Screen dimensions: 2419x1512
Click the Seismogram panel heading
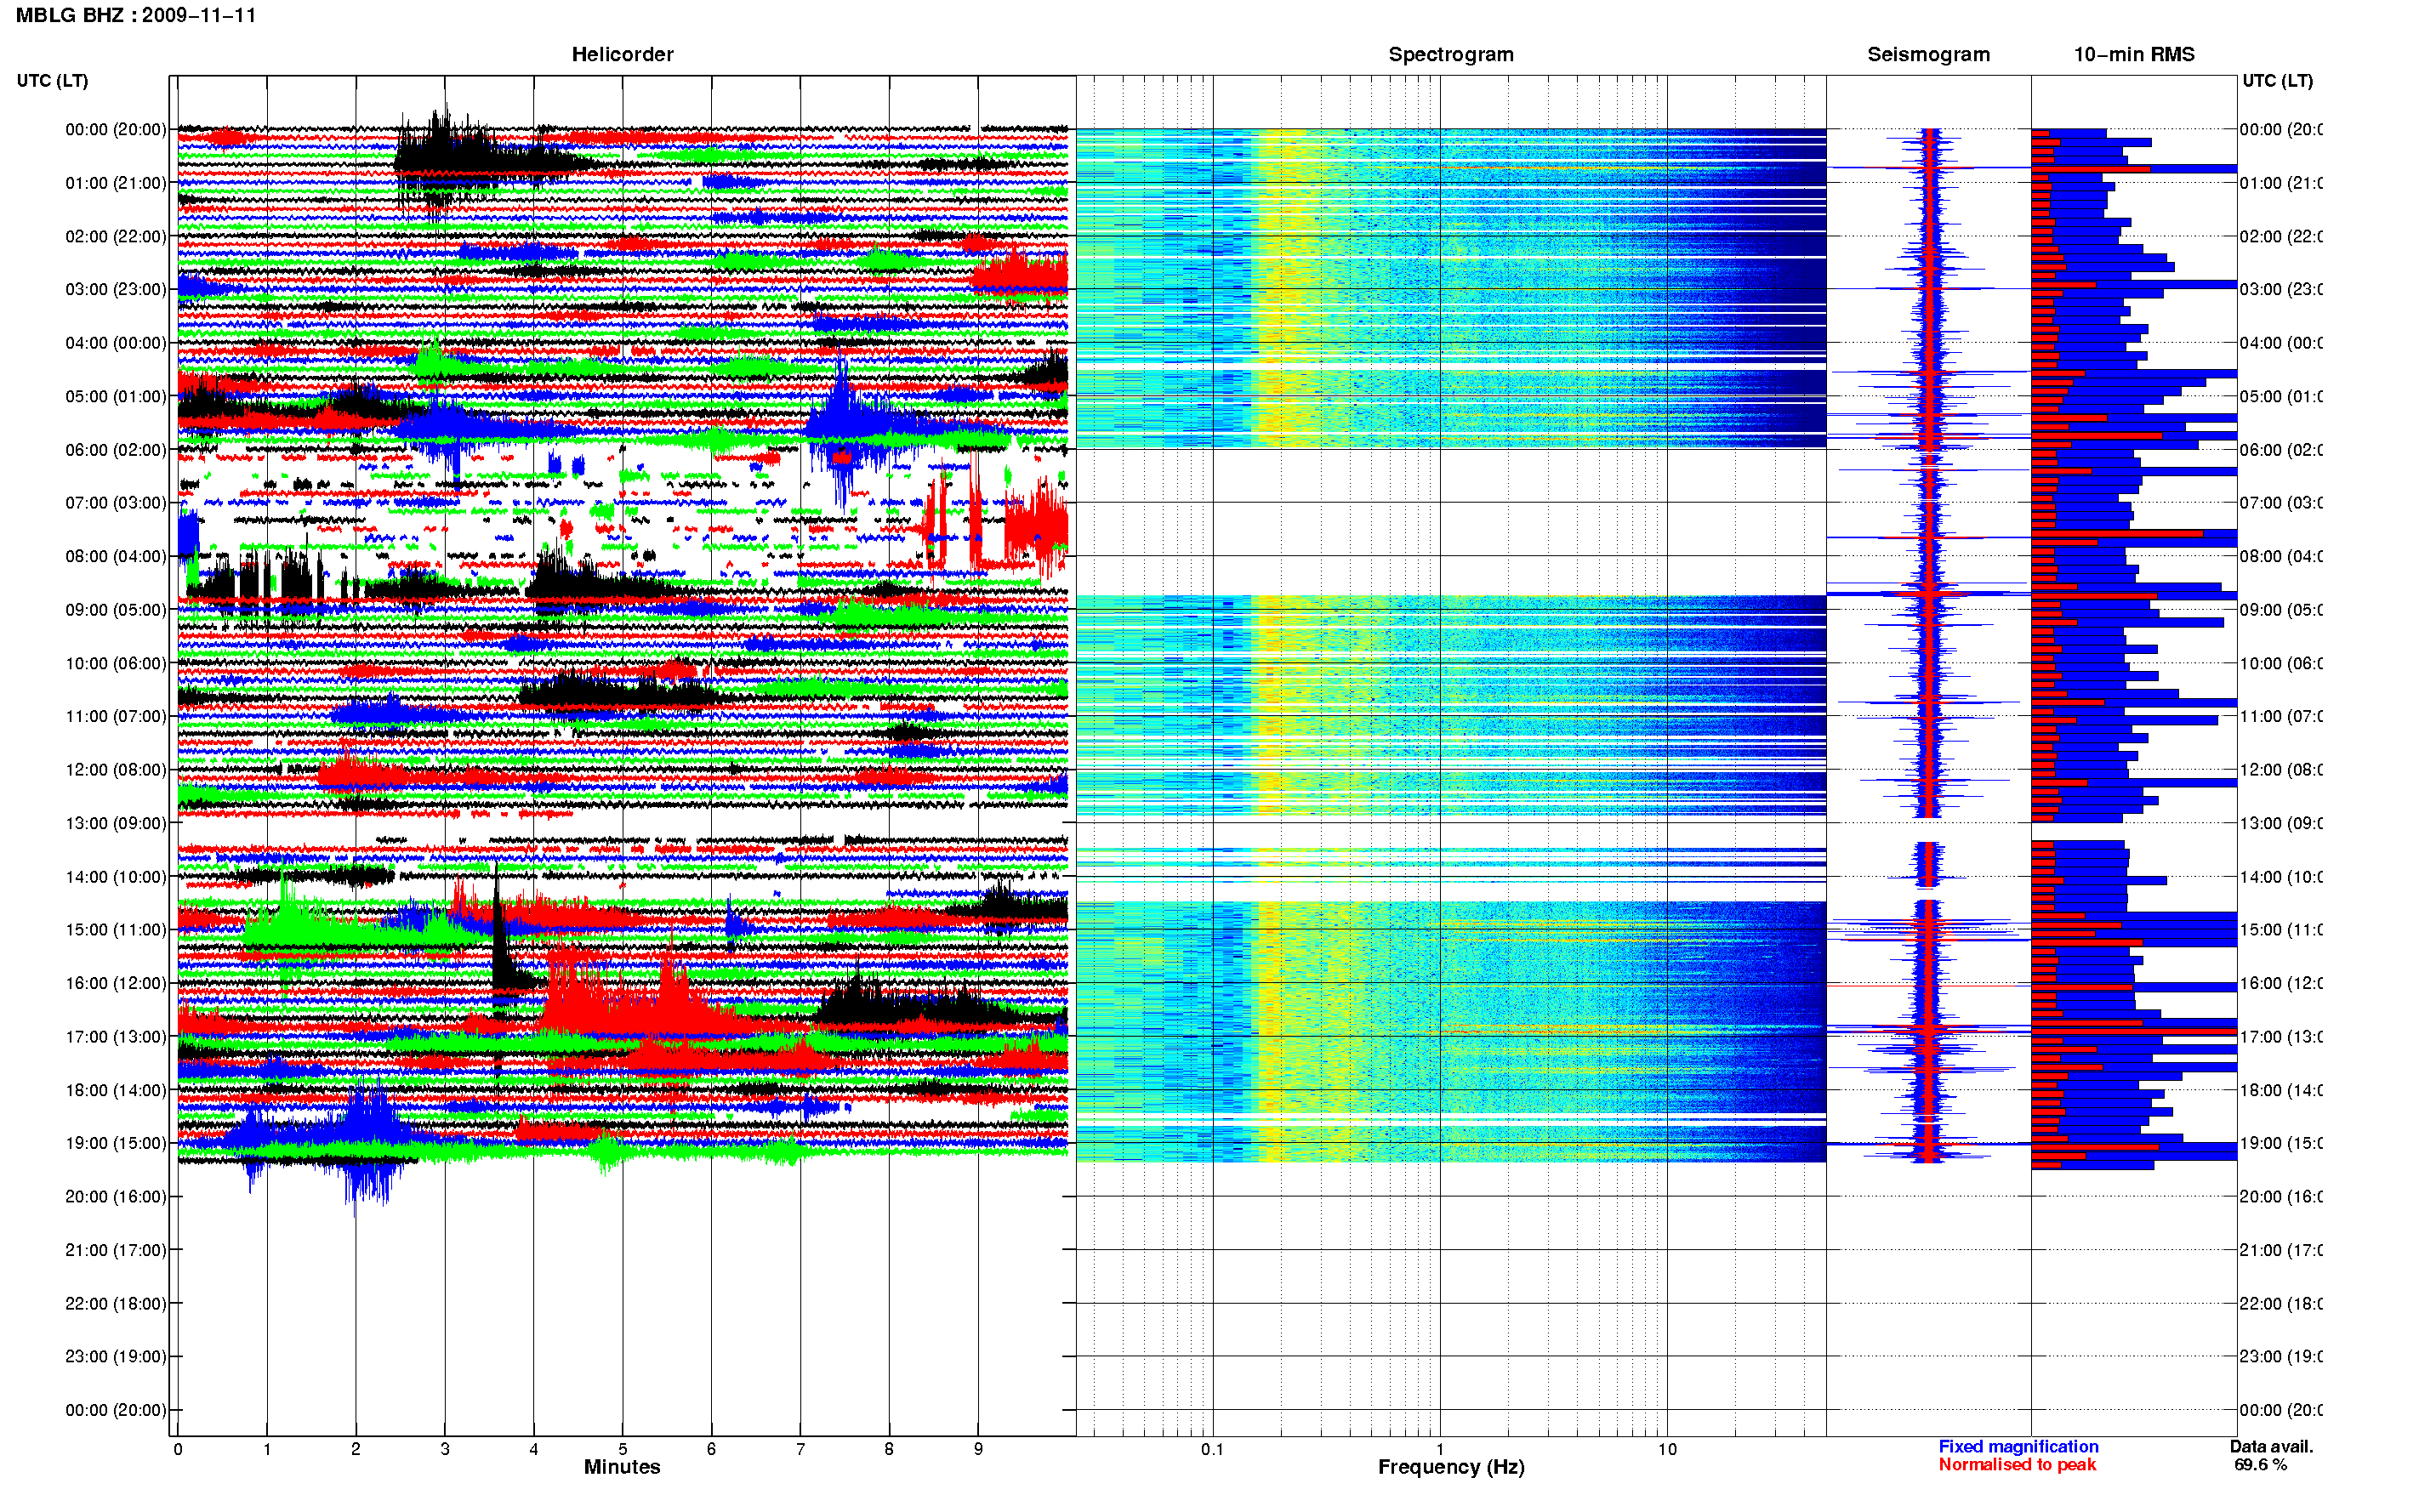[1928, 54]
